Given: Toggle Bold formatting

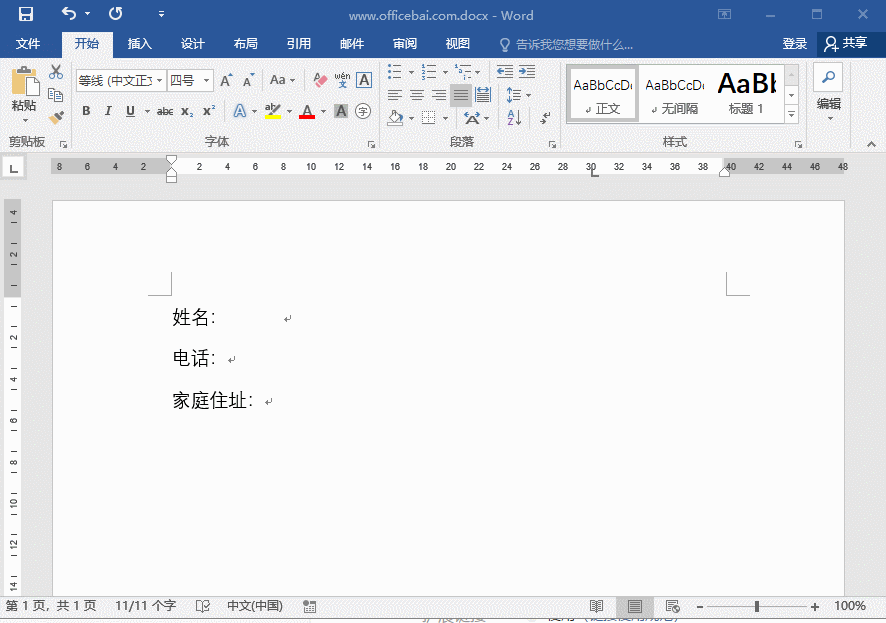Looking at the screenshot, I should pos(86,111).
